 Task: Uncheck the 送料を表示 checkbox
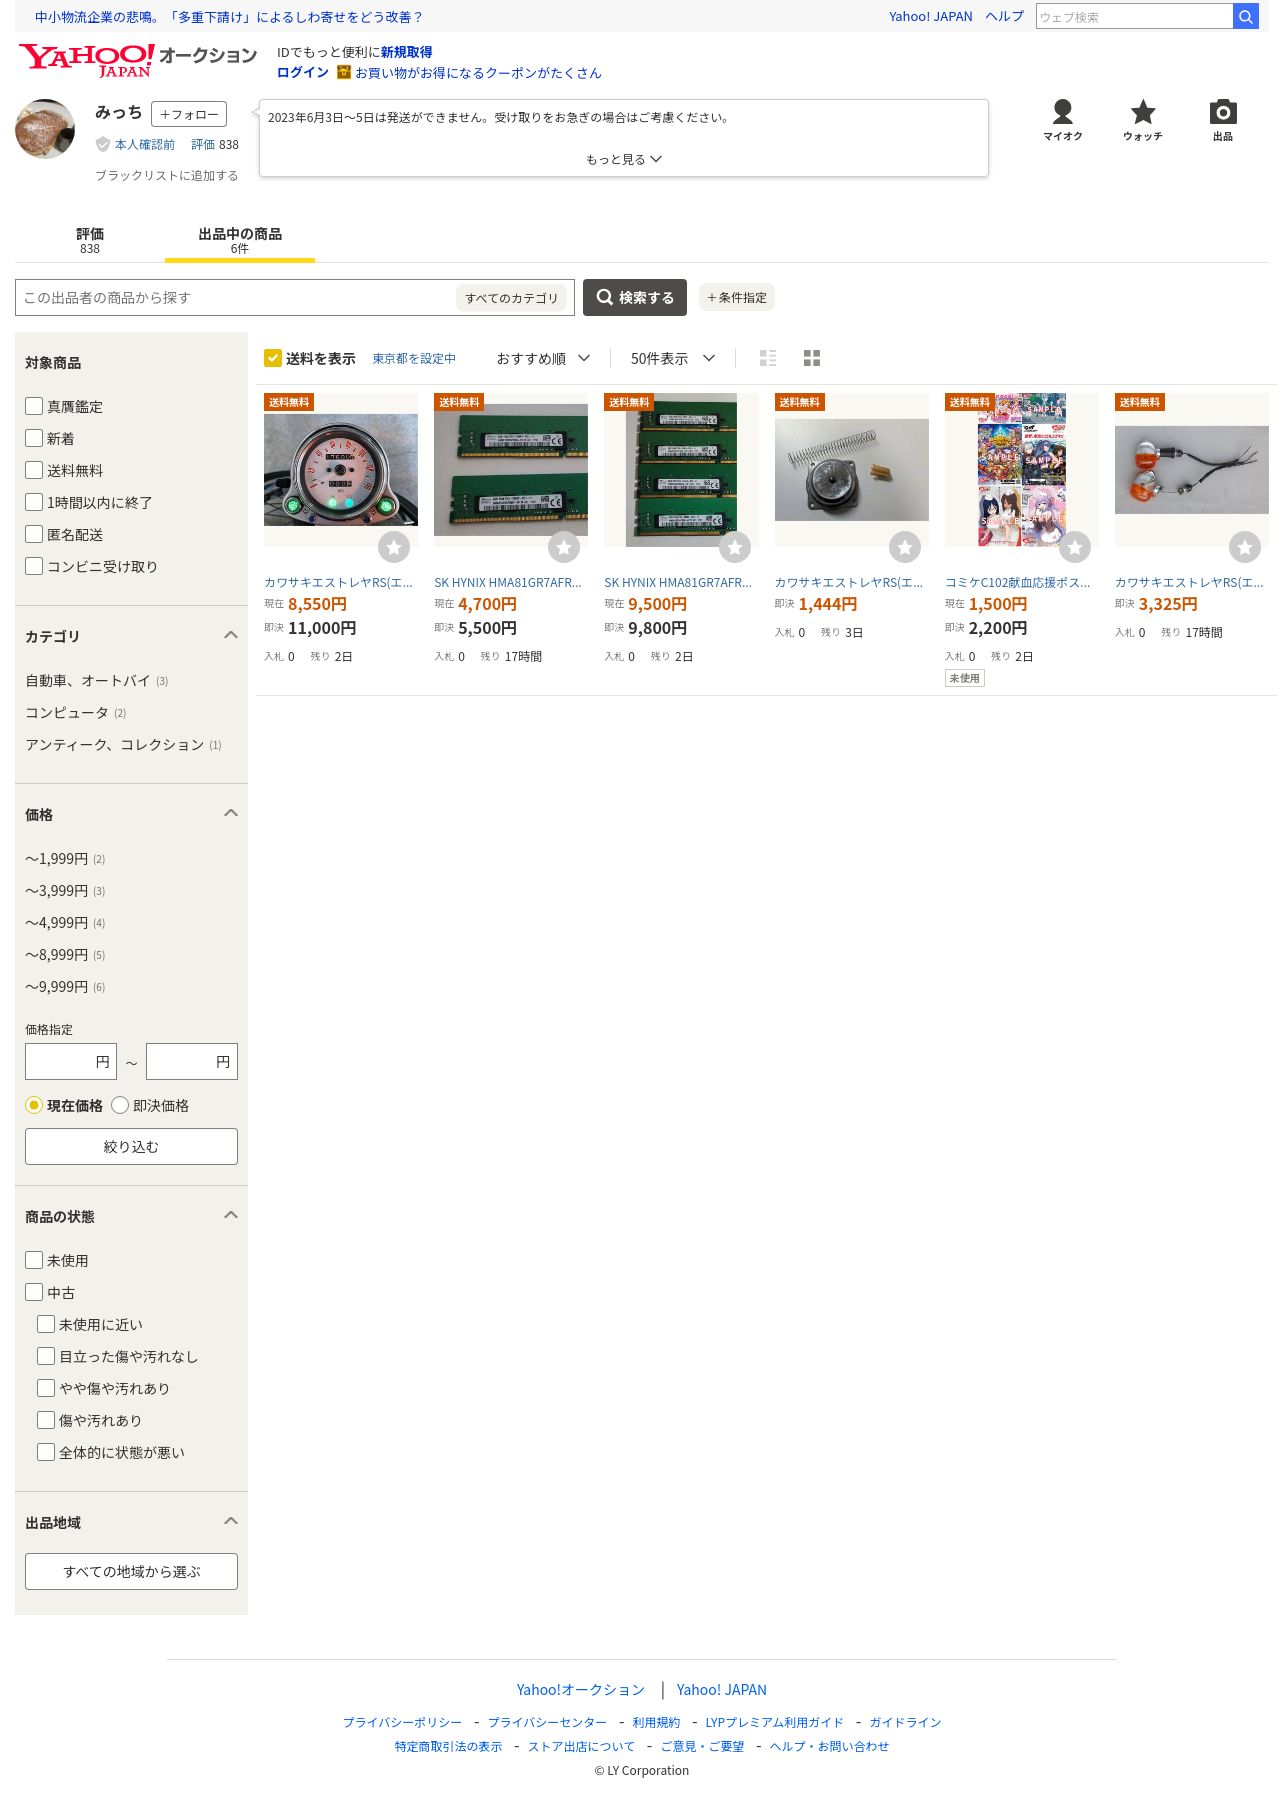pyautogui.click(x=273, y=358)
